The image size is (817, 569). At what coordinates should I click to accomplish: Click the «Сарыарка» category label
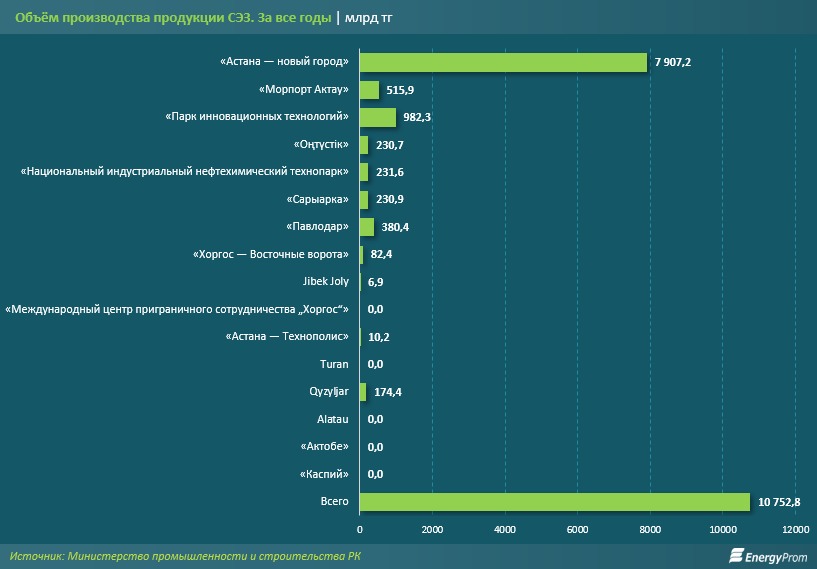pyautogui.click(x=318, y=200)
